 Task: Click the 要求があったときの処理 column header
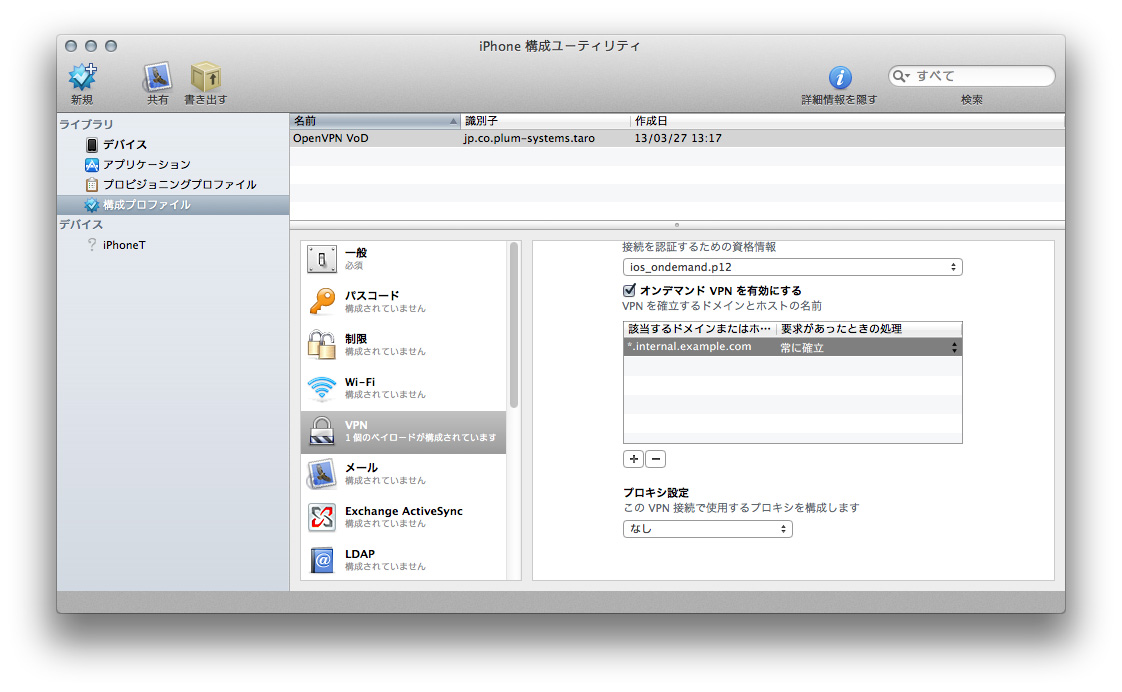(869, 329)
